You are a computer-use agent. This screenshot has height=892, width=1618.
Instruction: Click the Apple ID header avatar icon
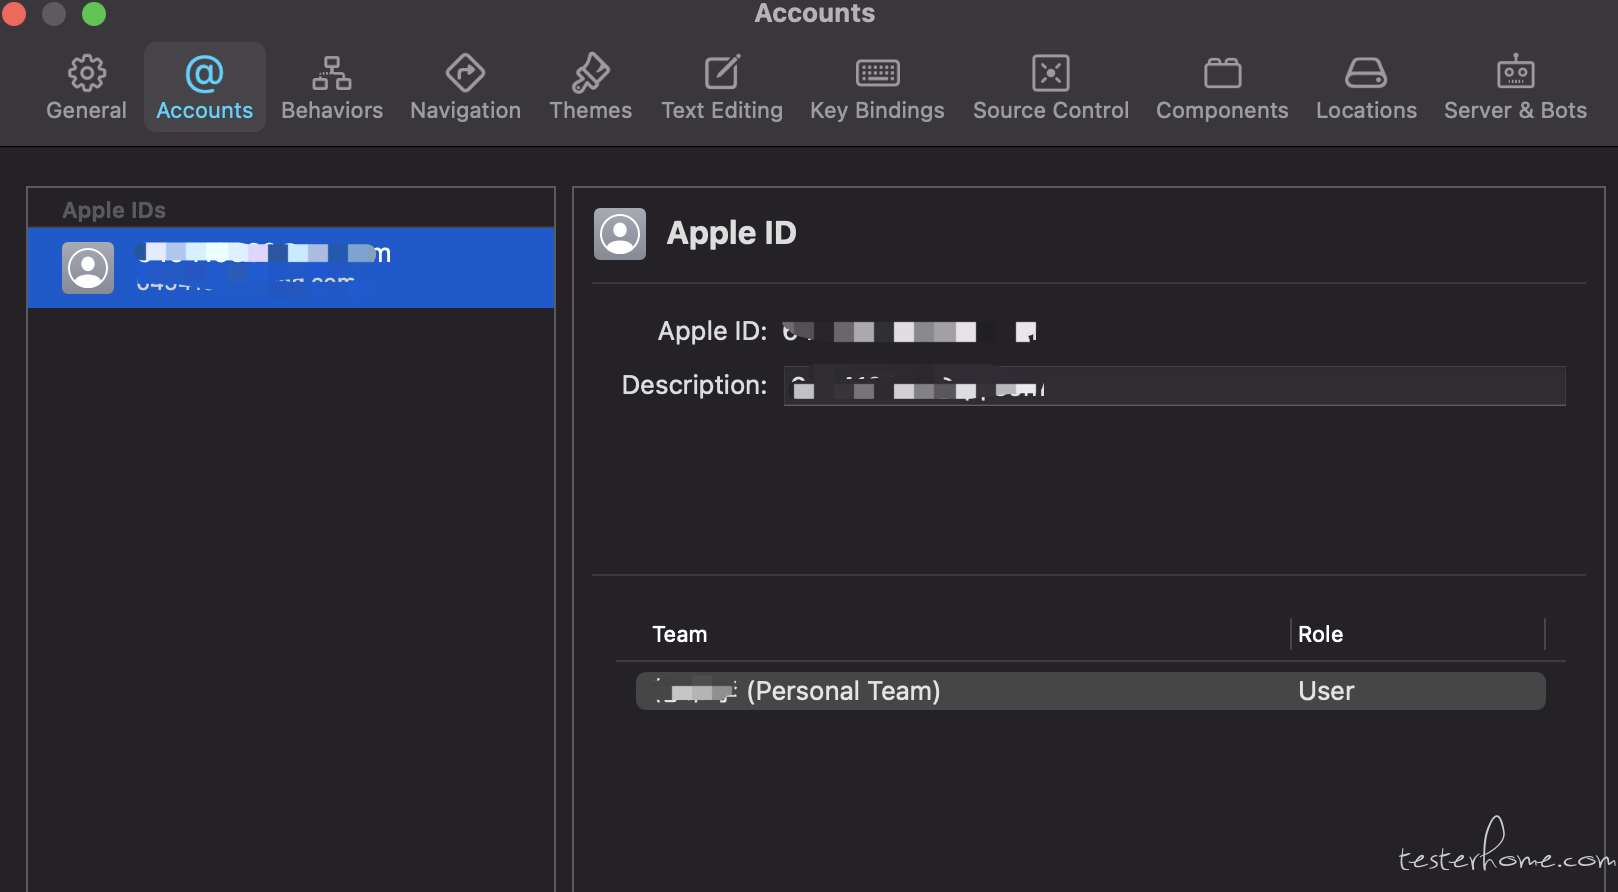click(620, 234)
